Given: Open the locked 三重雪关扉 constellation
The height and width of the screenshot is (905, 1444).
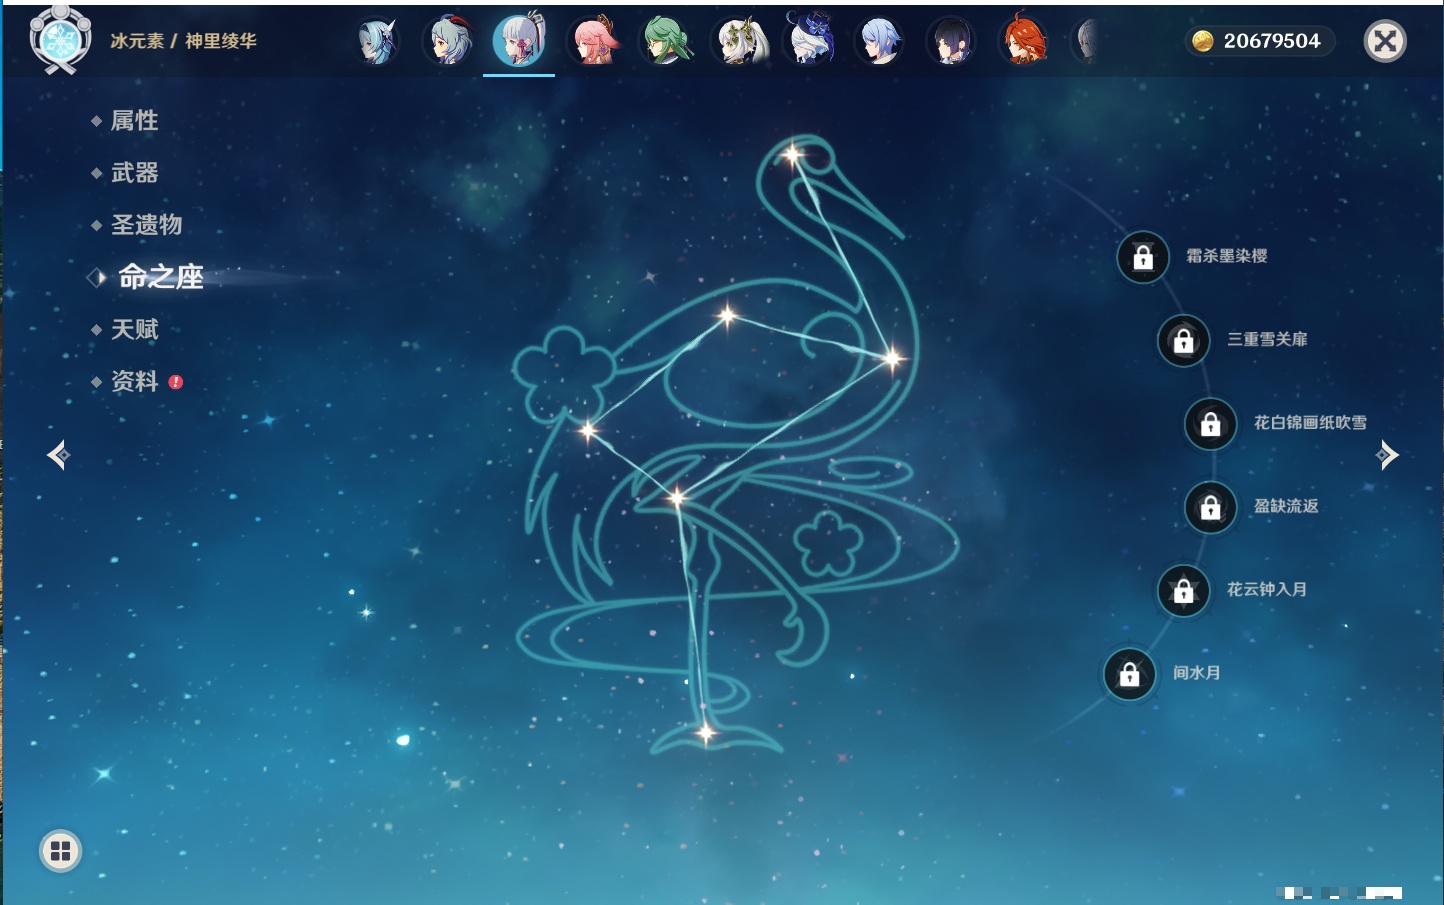Looking at the screenshot, I should [1184, 341].
